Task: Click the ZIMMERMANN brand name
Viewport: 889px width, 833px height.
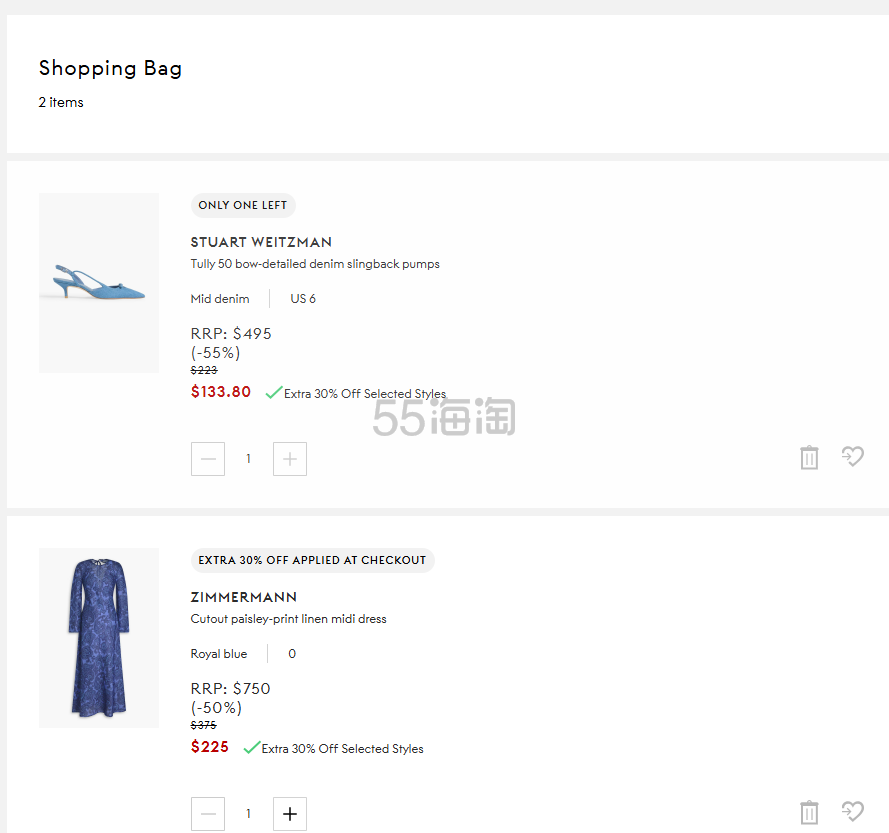Action: point(244,597)
